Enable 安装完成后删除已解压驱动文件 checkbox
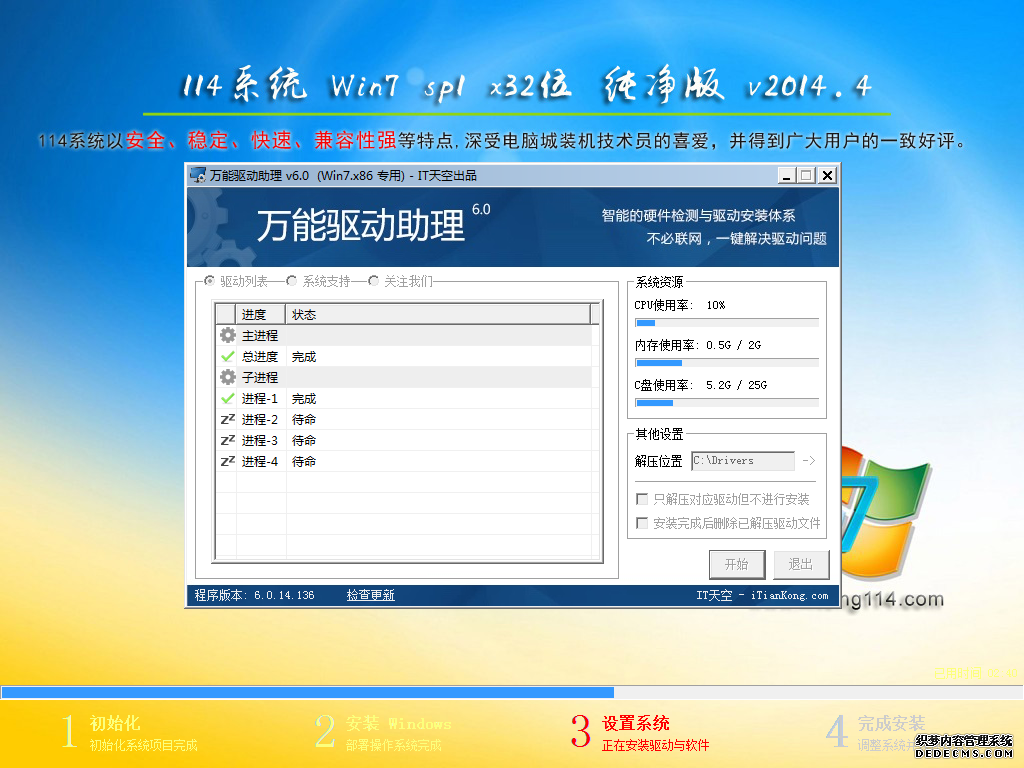The width and height of the screenshot is (1024, 768). pyautogui.click(x=642, y=523)
